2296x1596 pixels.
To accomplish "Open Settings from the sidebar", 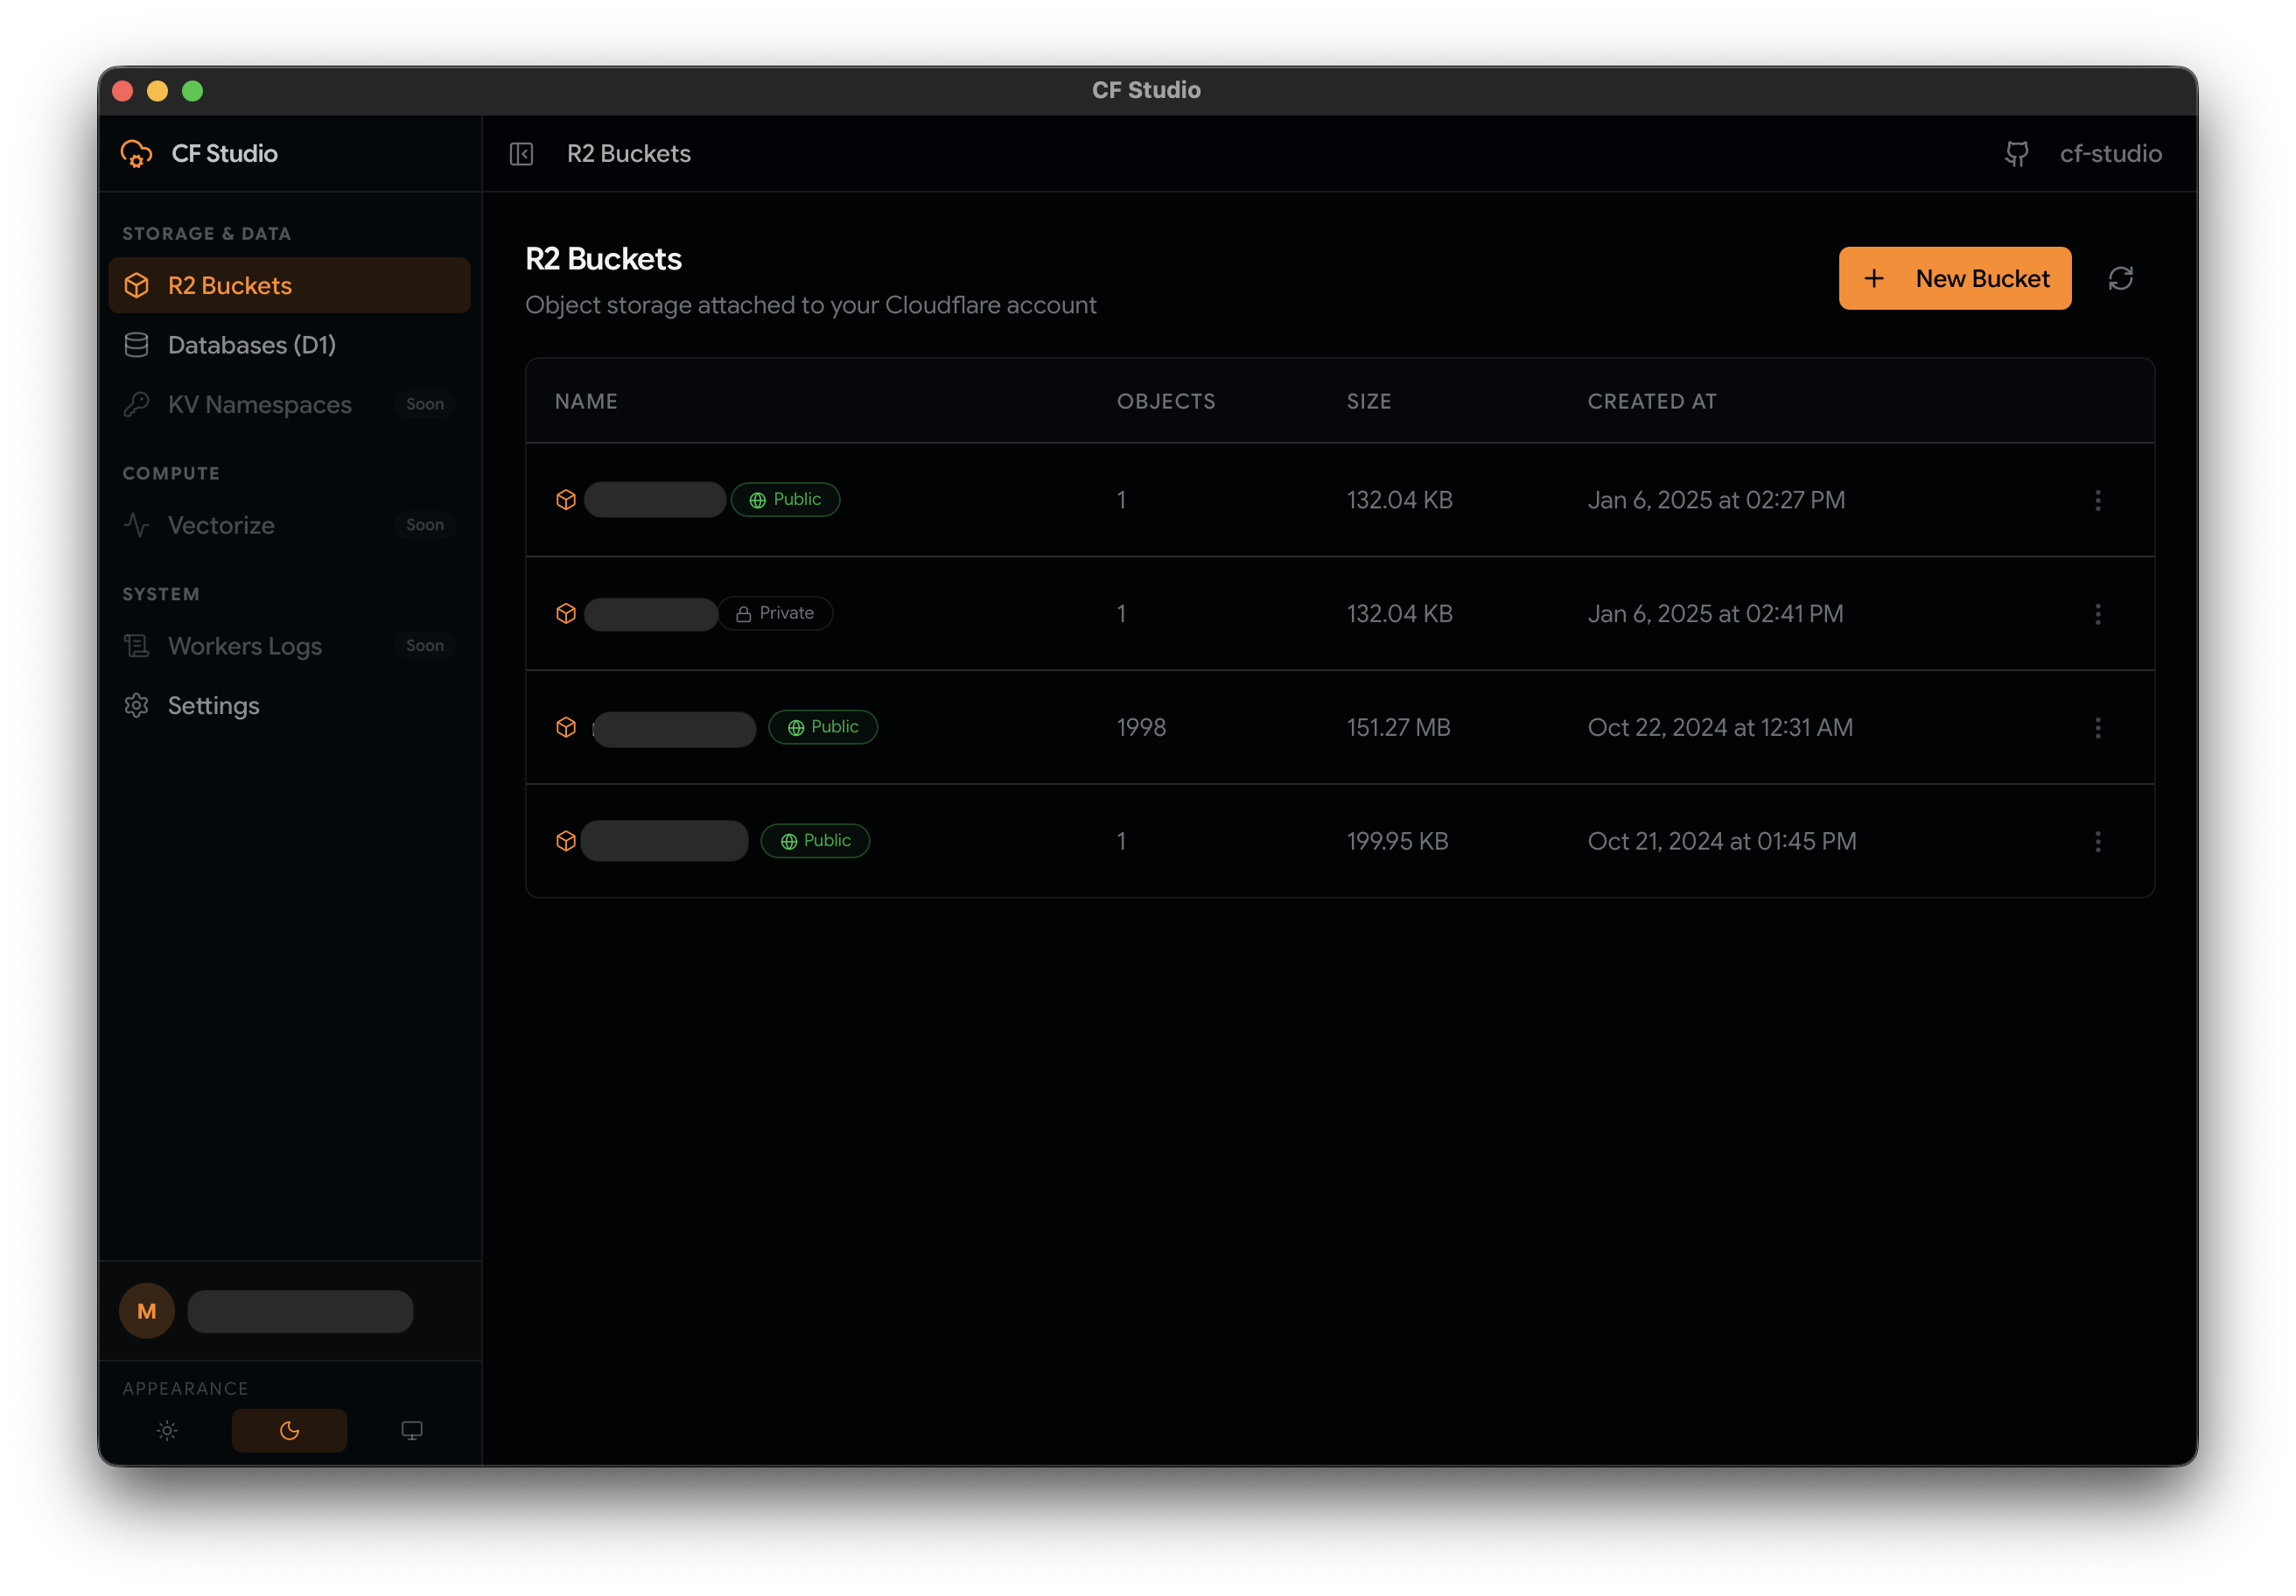I will point(212,706).
